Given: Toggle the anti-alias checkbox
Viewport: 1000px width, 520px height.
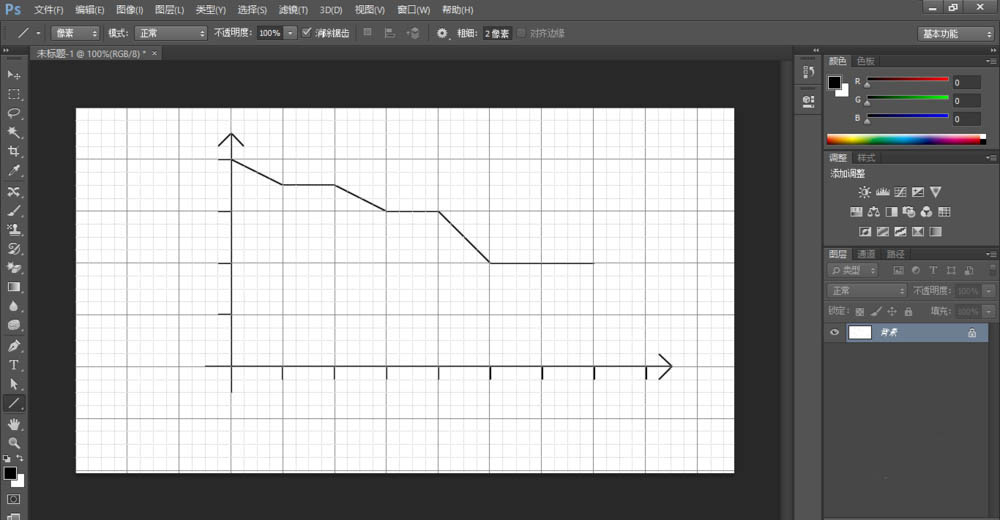Looking at the screenshot, I should [307, 33].
